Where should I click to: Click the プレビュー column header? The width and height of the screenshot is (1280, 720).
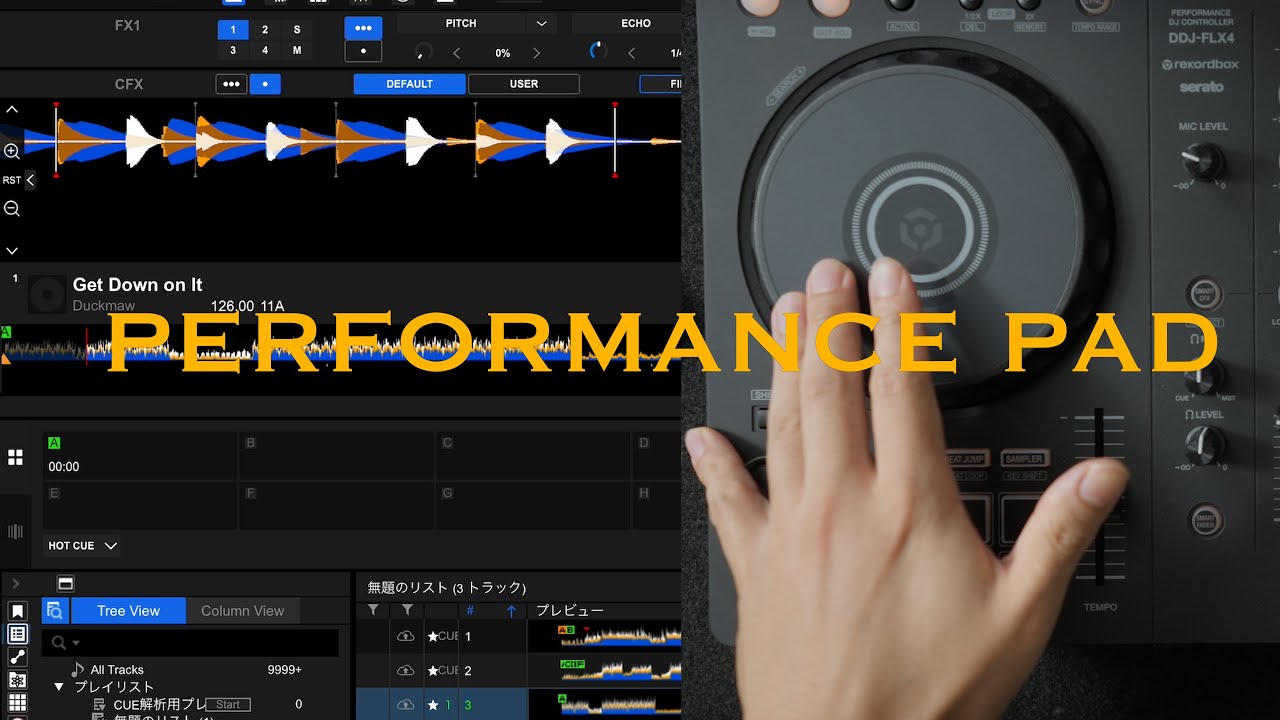coord(570,611)
